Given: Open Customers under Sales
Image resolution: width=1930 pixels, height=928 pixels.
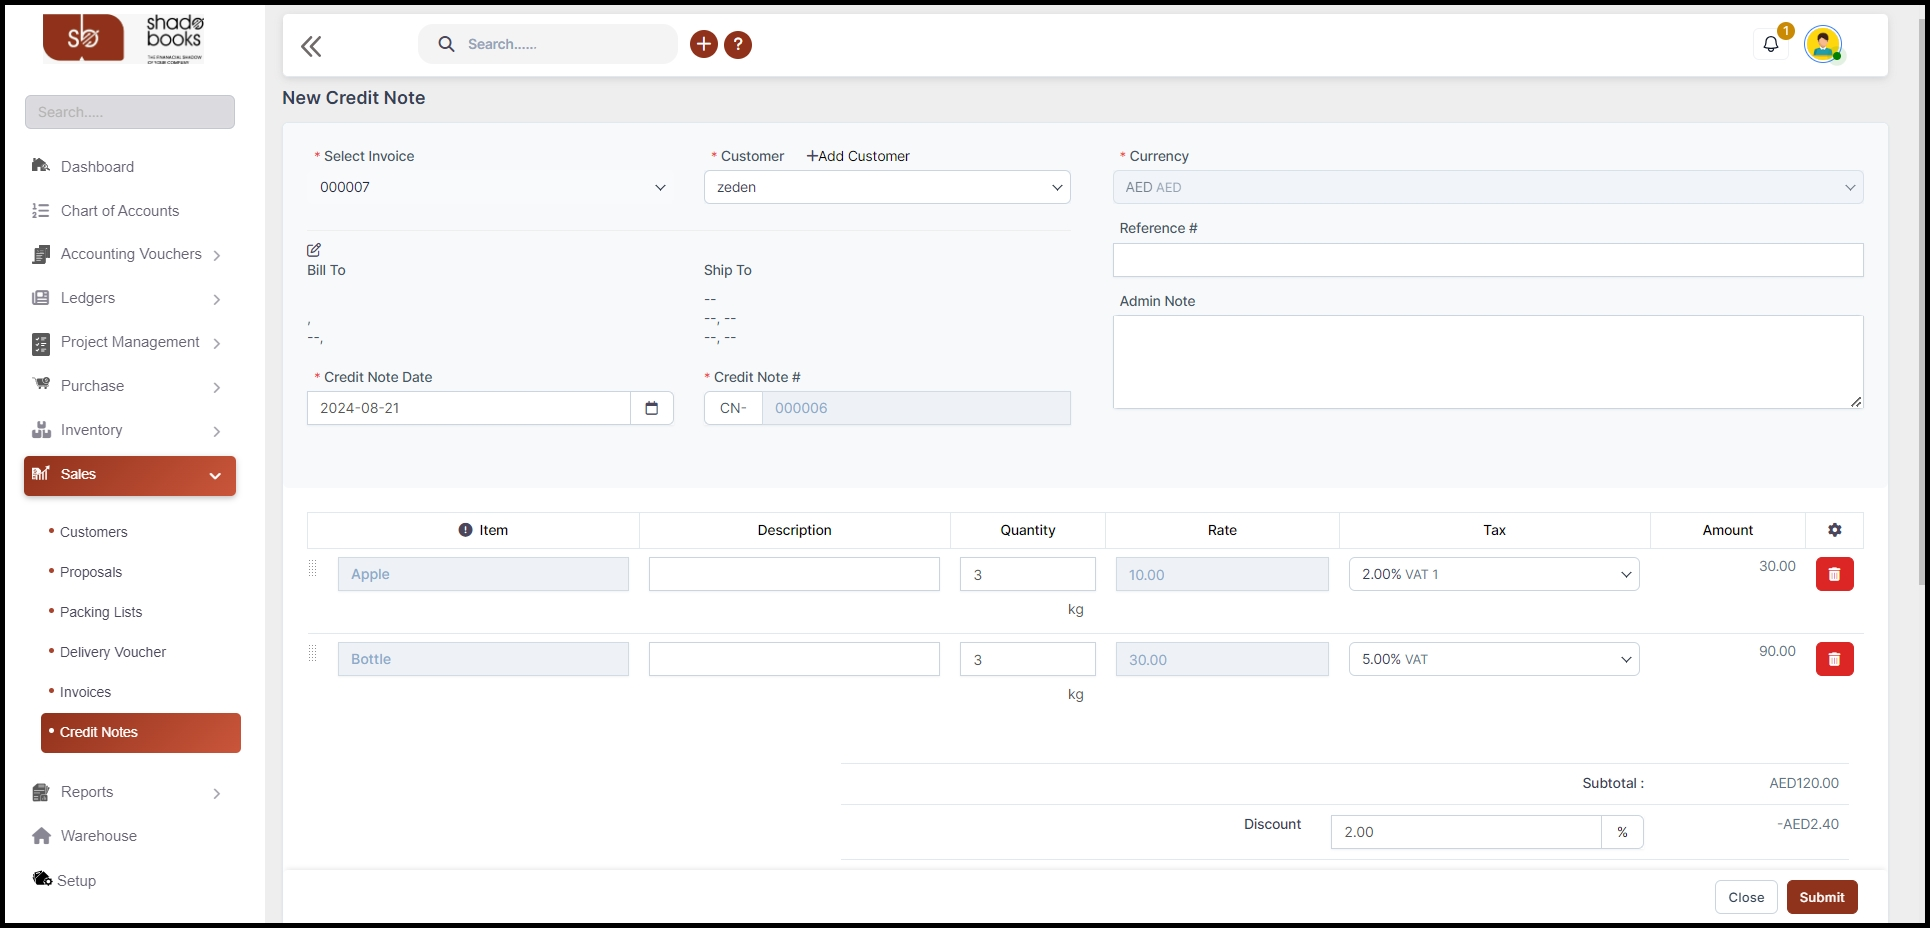Looking at the screenshot, I should (x=93, y=532).
